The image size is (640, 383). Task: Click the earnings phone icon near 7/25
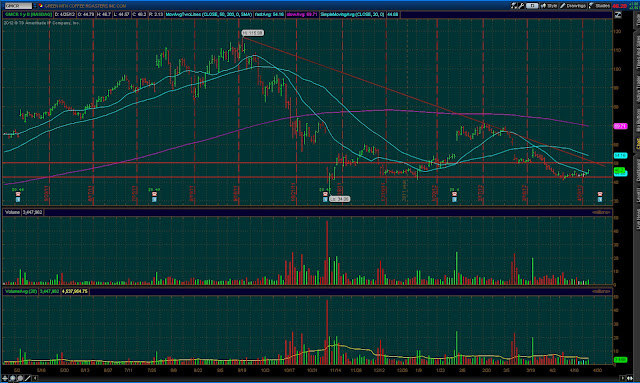point(154,195)
